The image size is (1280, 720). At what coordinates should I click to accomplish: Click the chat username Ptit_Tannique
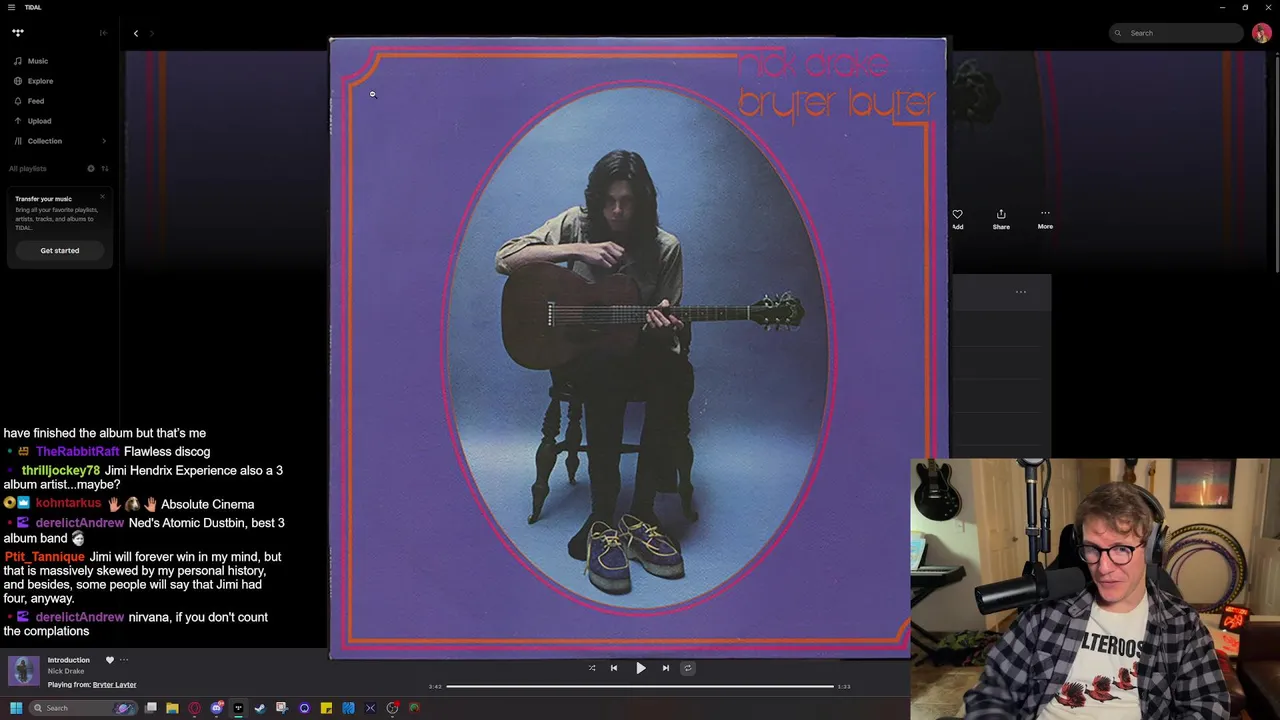tap(44, 557)
